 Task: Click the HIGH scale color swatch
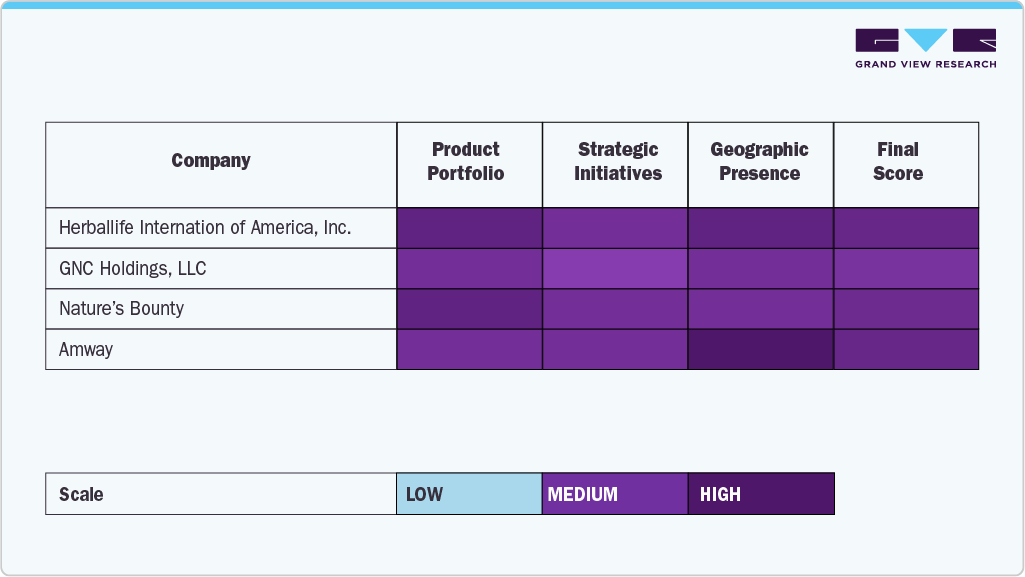click(761, 494)
